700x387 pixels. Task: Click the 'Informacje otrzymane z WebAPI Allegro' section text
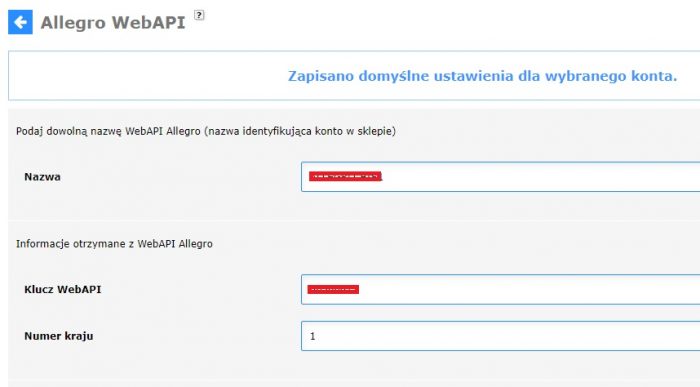click(x=114, y=244)
